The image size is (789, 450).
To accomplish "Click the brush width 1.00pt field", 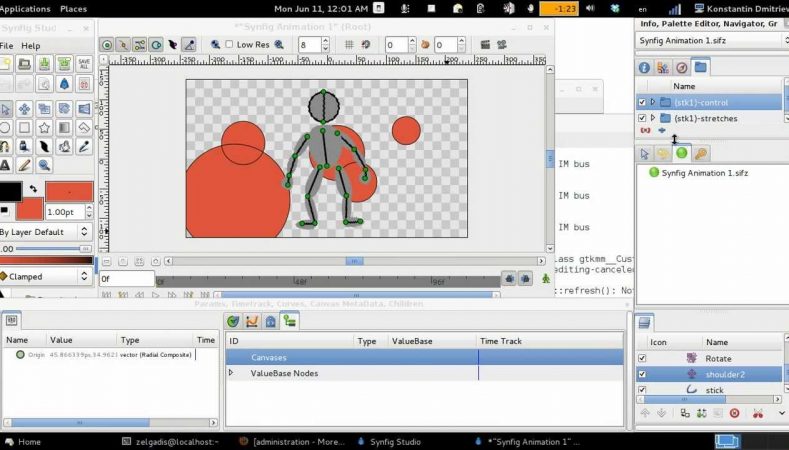I will click(62, 212).
